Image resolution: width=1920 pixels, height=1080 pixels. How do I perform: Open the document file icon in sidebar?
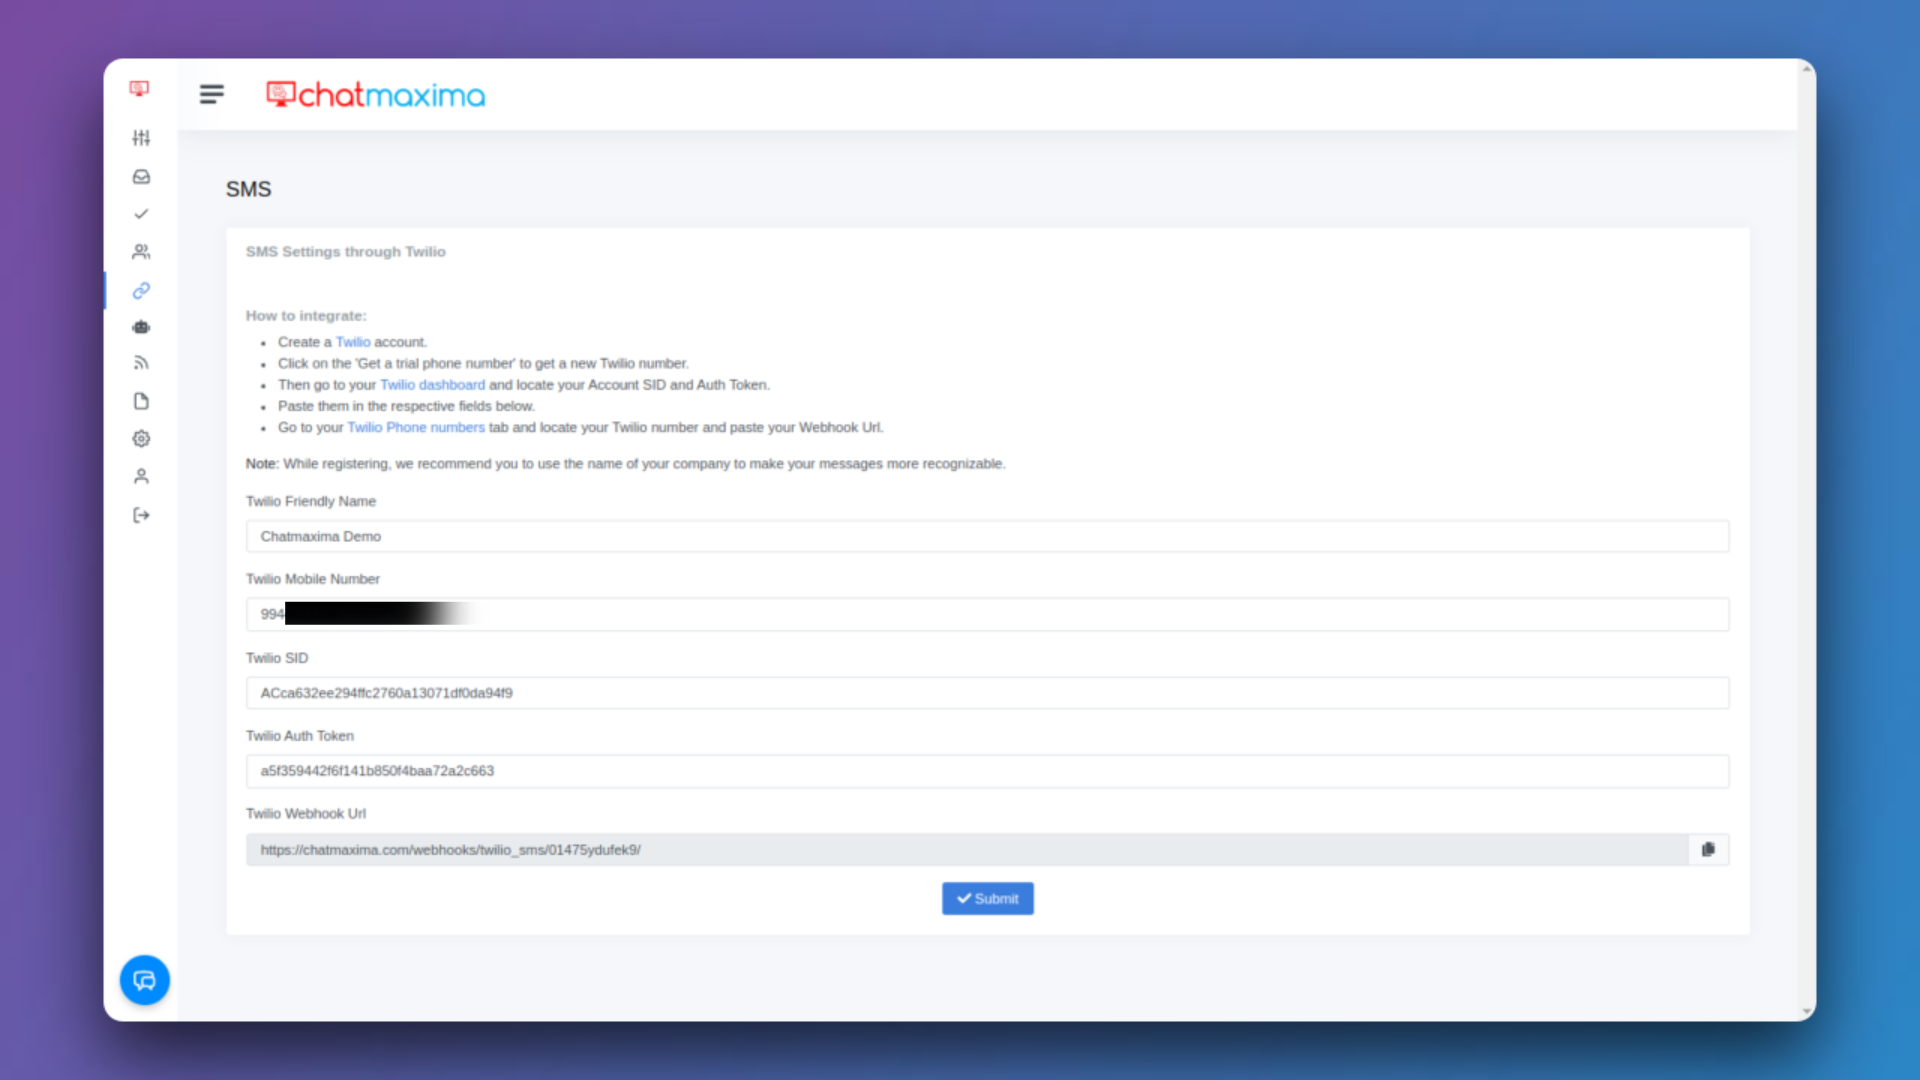(141, 401)
